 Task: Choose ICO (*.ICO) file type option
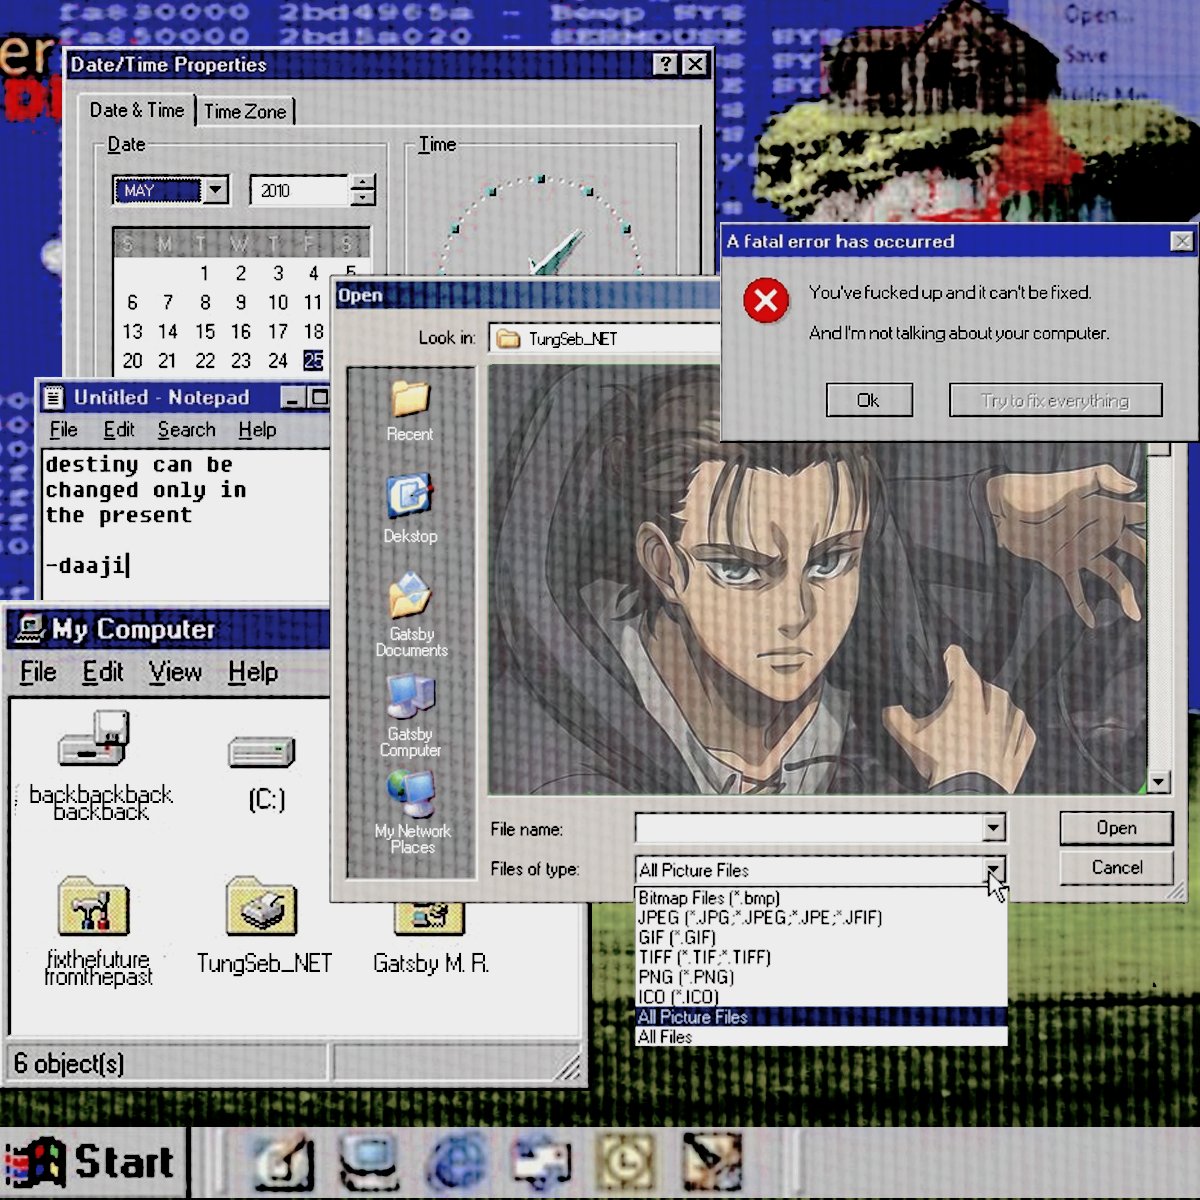[821, 997]
